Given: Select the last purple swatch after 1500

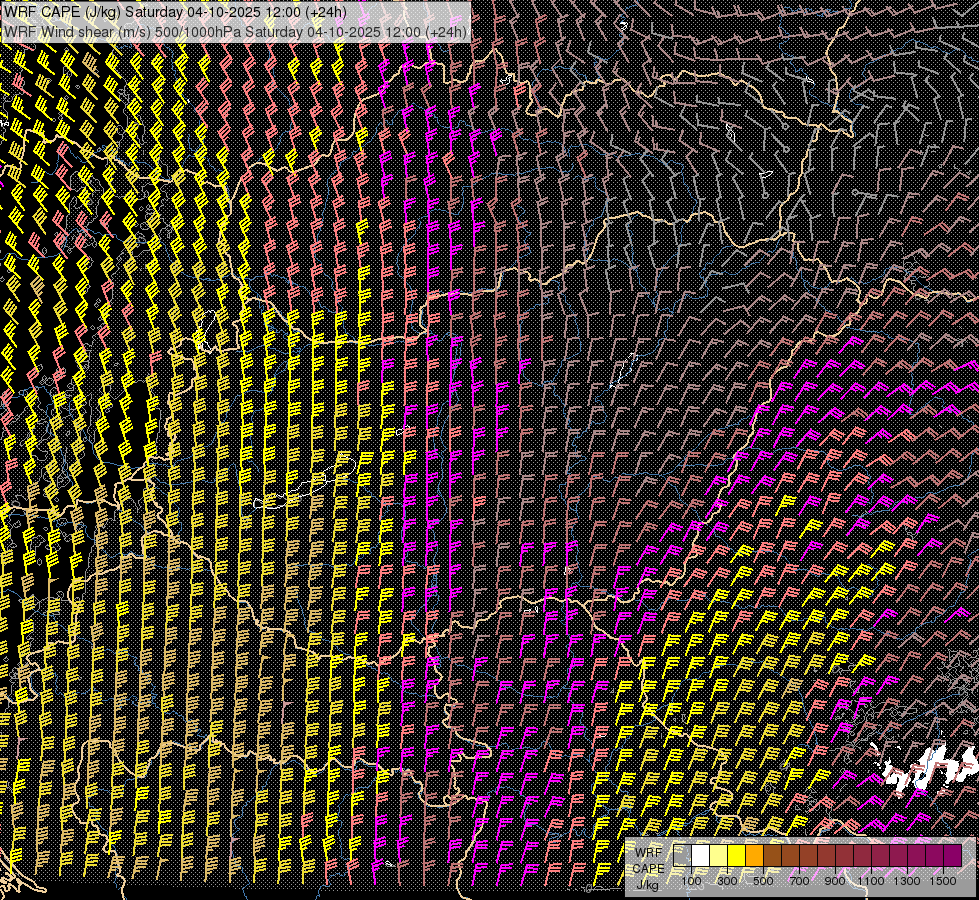Looking at the screenshot, I should [x=953, y=855].
